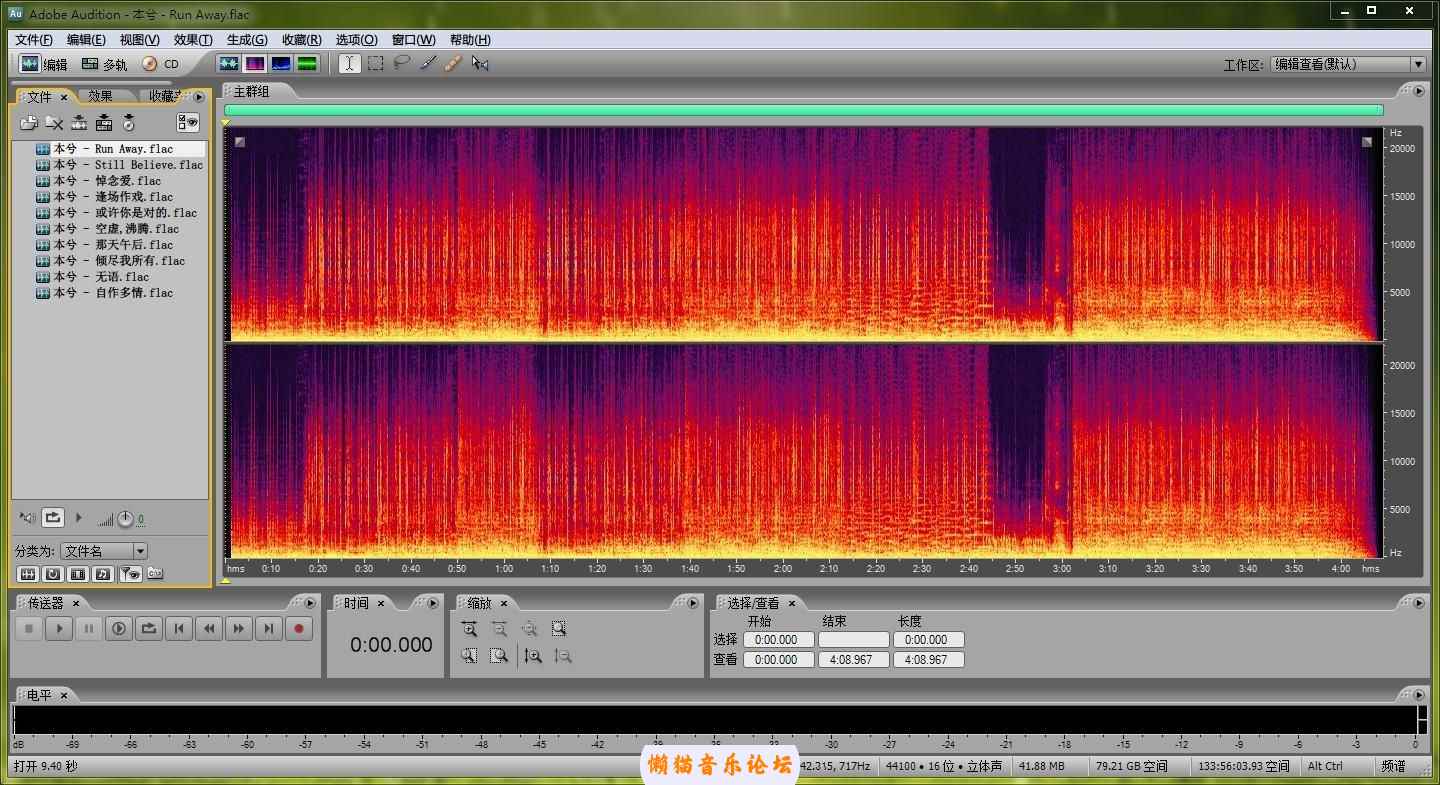
Task: Switch to spectral phase display
Action: [x=307, y=63]
